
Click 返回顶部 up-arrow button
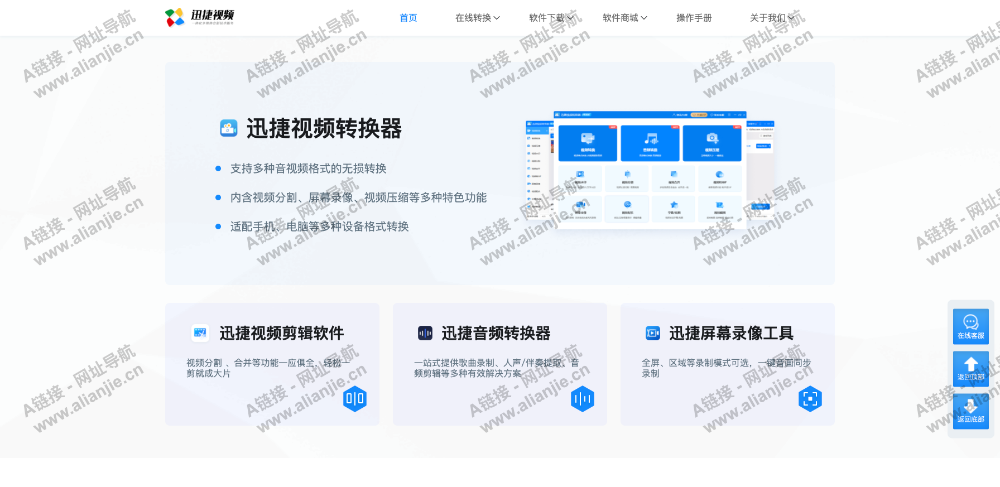click(x=971, y=369)
